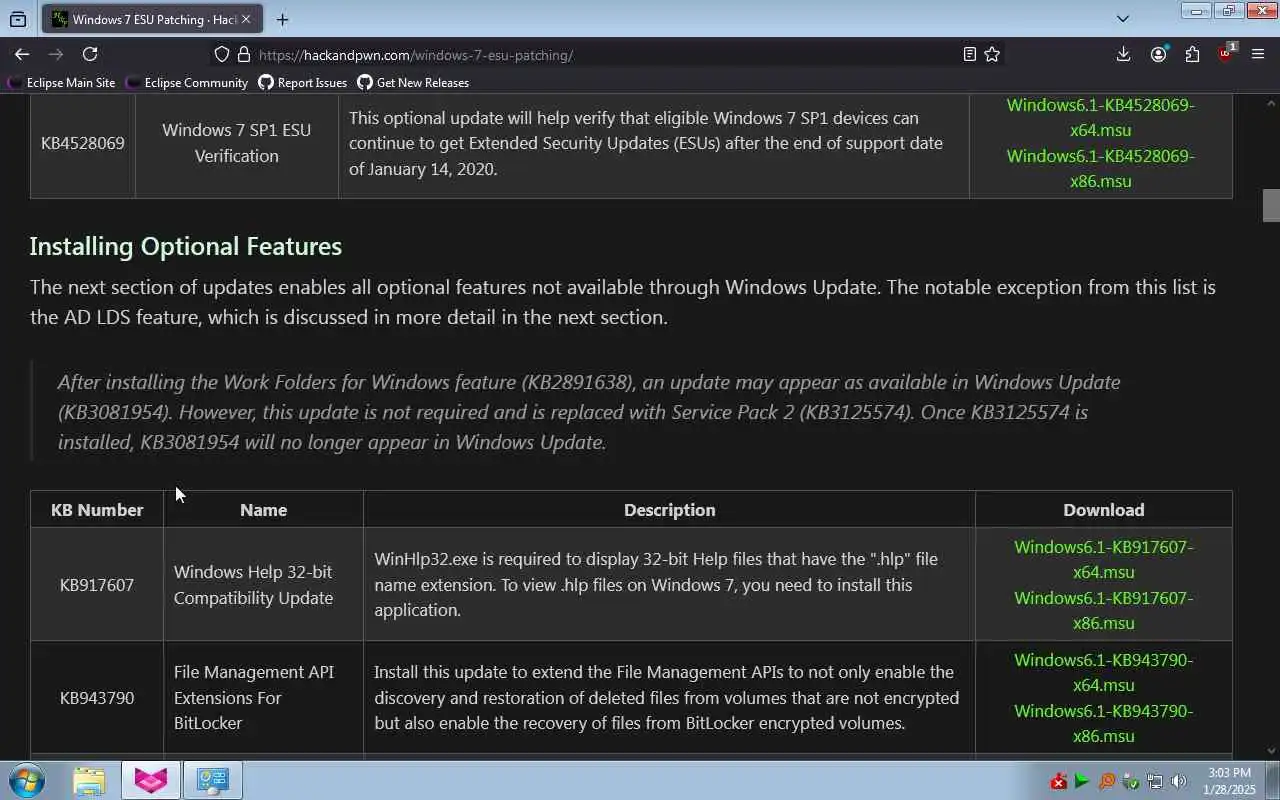Click the KB Number column header
Image resolution: width=1280 pixels, height=800 pixels.
(97, 510)
